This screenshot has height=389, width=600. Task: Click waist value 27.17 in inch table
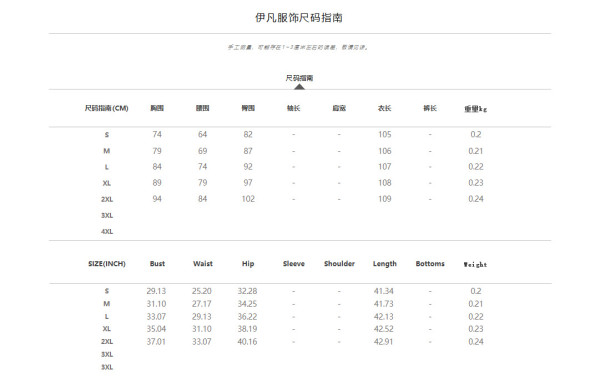(x=202, y=304)
